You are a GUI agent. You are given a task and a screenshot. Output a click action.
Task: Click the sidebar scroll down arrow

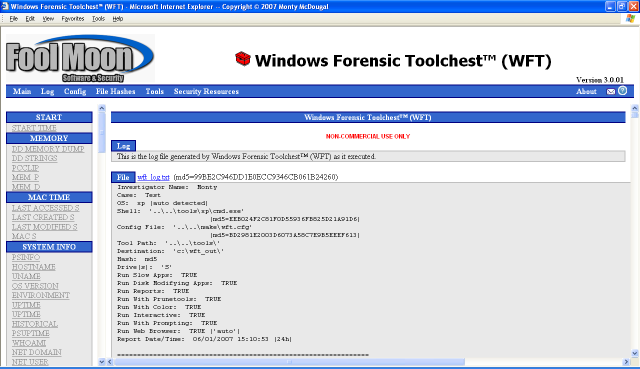pyautogui.click(x=102, y=362)
